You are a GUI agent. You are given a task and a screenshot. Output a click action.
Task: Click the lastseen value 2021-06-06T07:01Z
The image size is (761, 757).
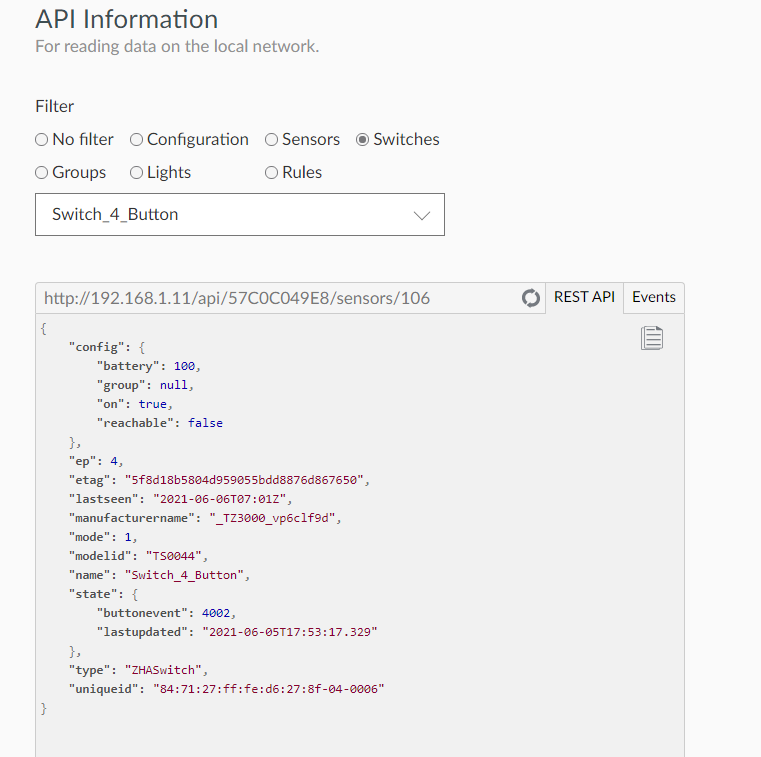[x=220, y=499]
